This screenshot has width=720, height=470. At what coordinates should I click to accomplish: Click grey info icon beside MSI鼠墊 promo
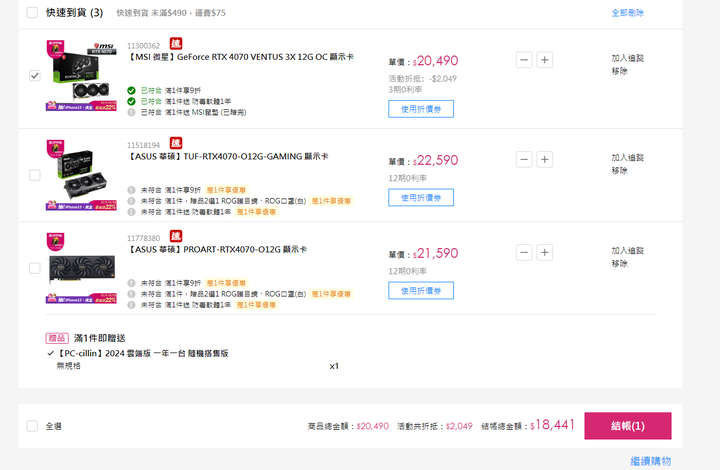click(131, 112)
